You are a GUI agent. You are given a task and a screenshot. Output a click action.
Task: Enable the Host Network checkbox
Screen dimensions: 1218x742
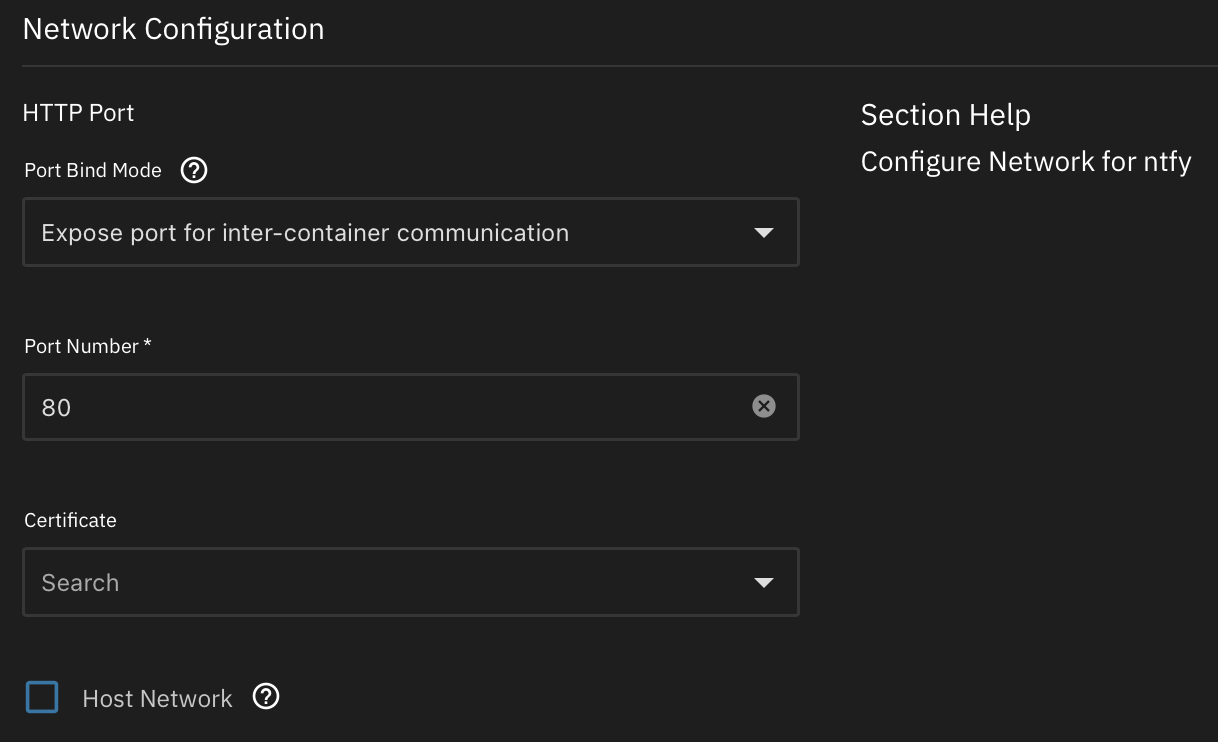tap(42, 697)
